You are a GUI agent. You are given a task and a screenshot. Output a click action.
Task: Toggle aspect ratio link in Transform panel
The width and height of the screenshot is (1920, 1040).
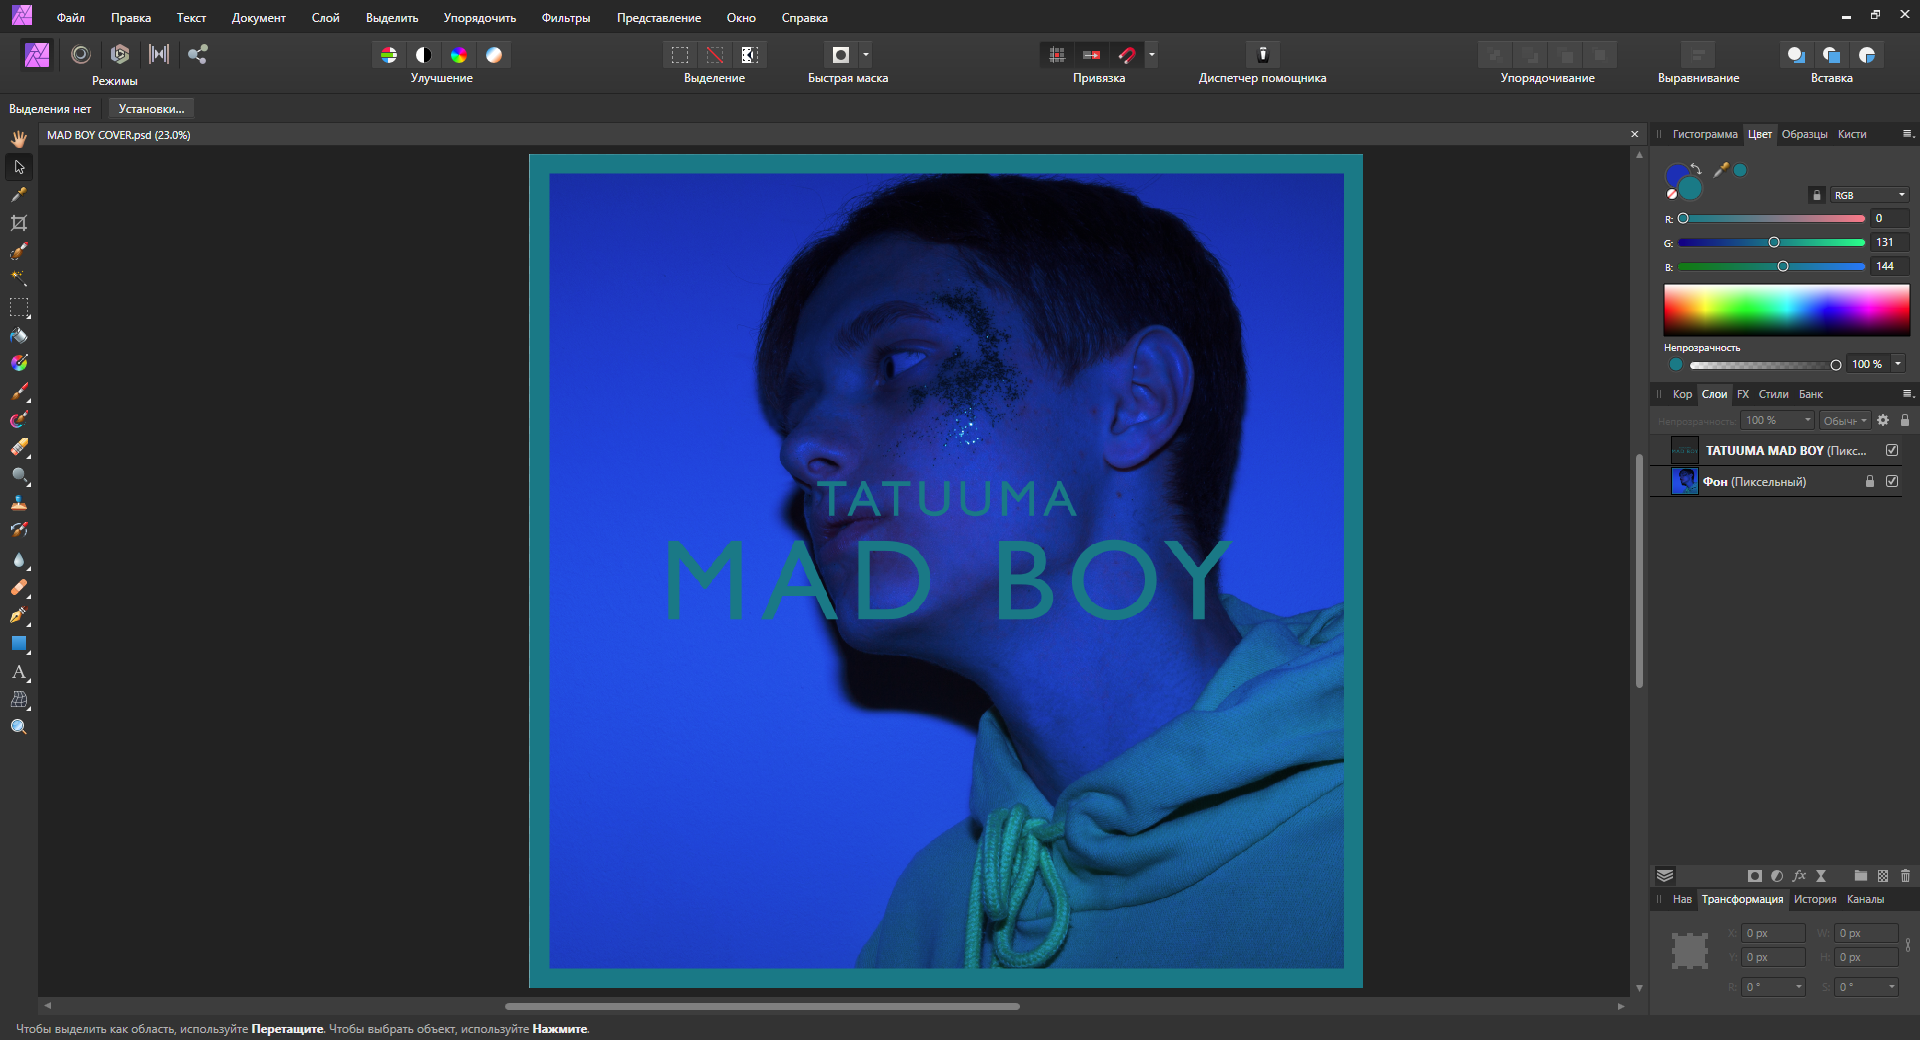(1908, 945)
